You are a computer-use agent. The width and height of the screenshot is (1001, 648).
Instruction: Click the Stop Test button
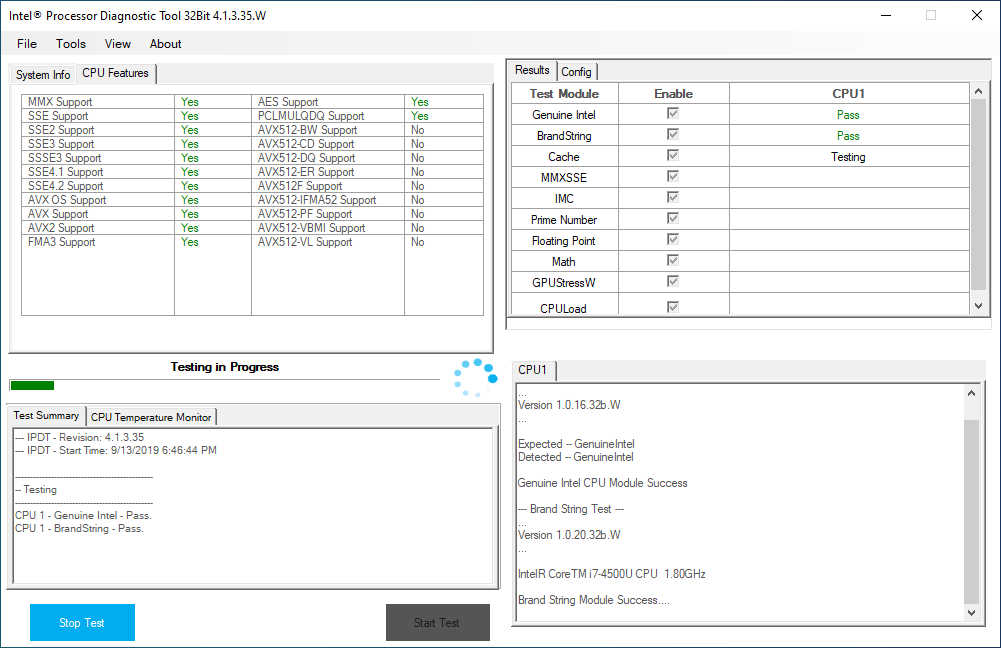point(82,623)
